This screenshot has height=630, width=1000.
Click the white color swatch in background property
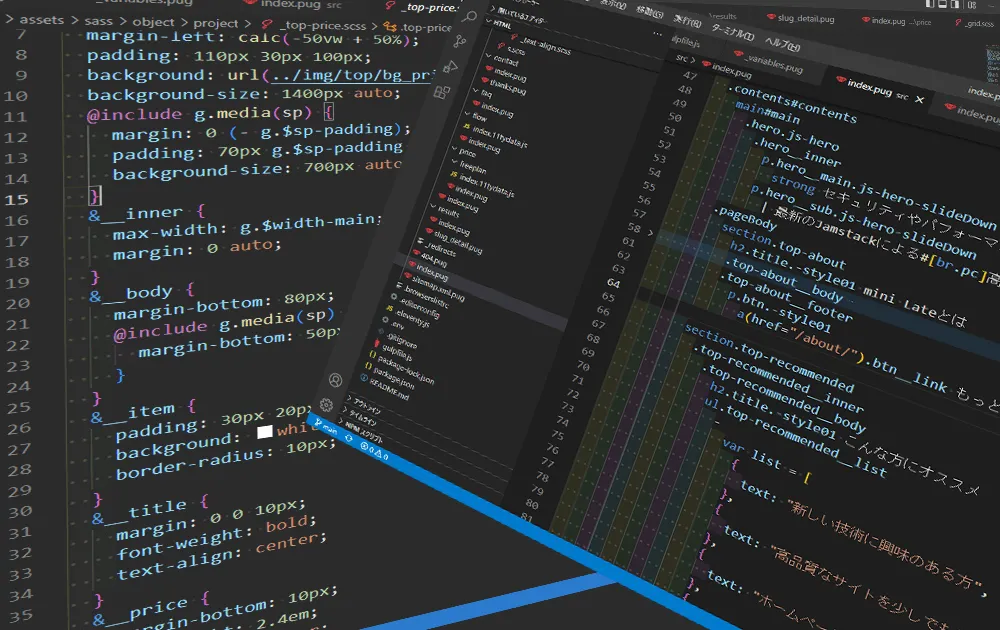click(264, 432)
